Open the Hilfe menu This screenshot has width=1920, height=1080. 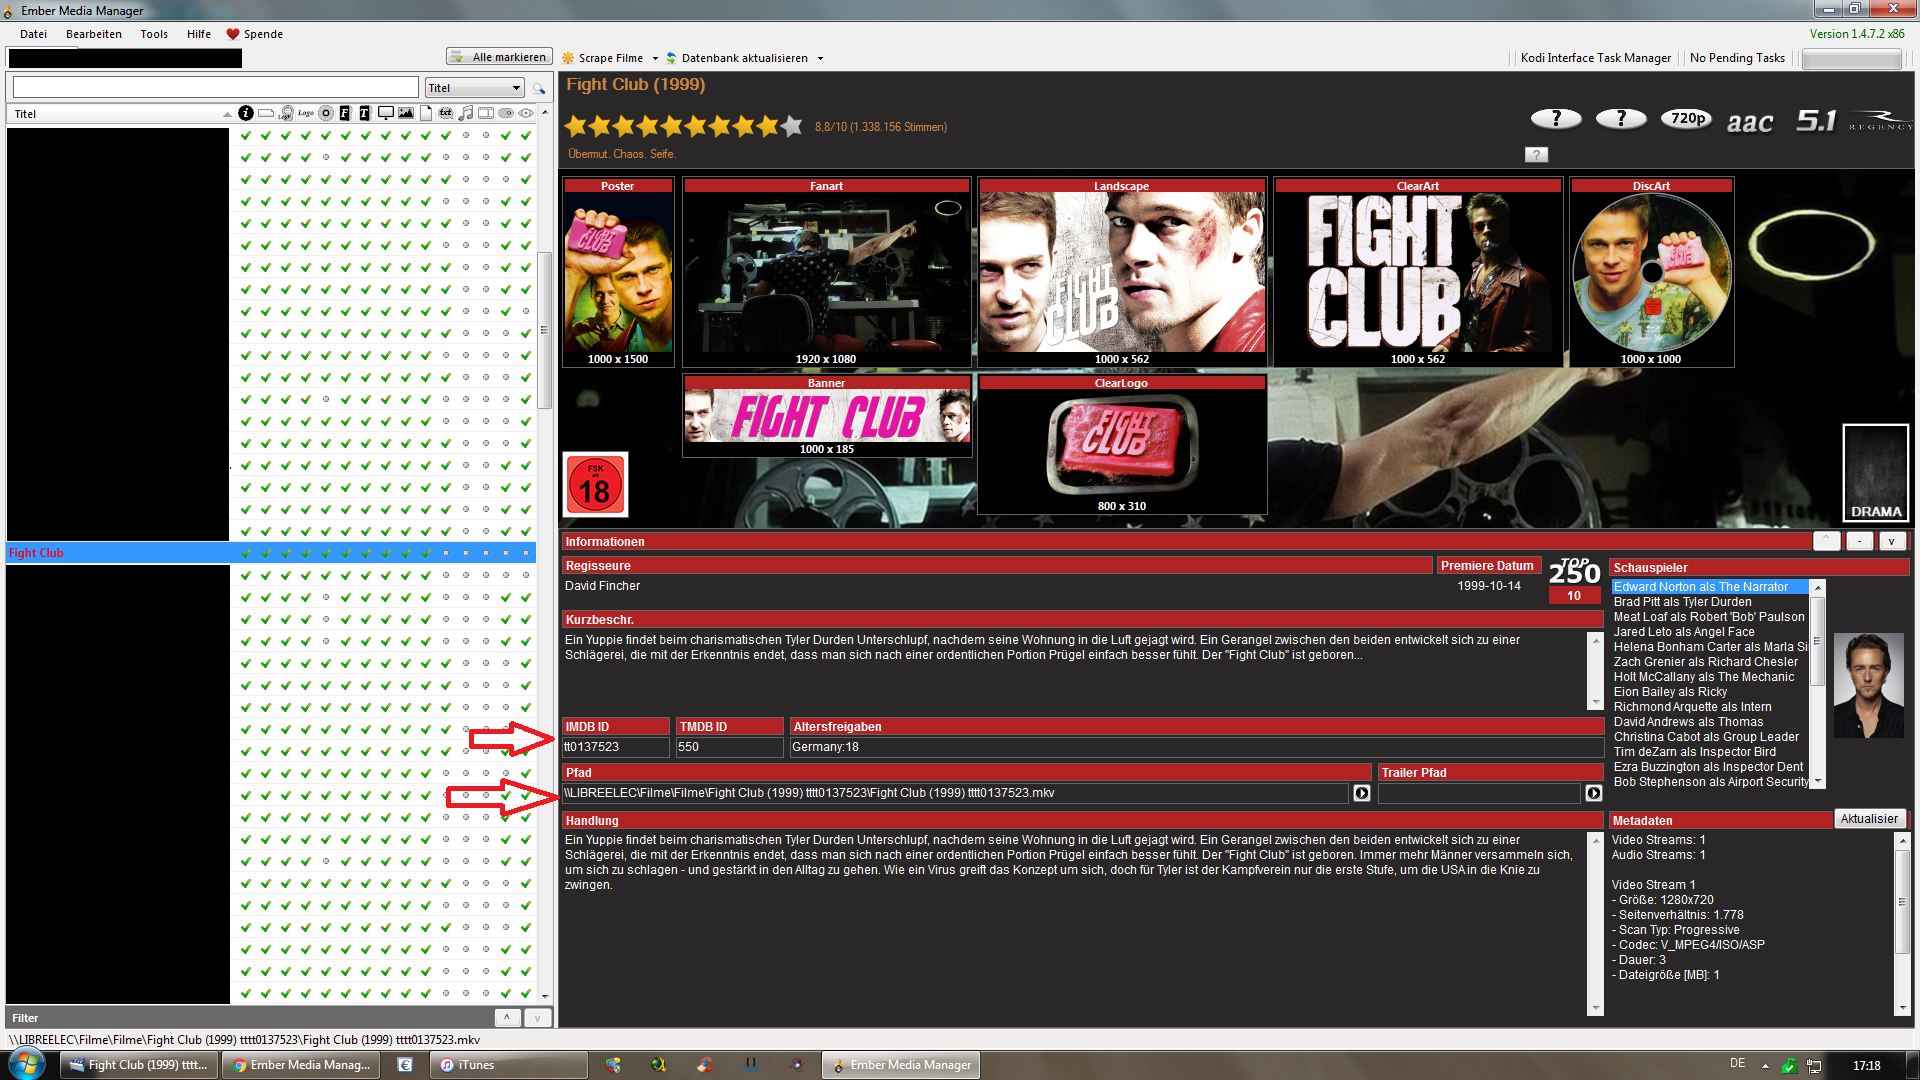pos(199,34)
